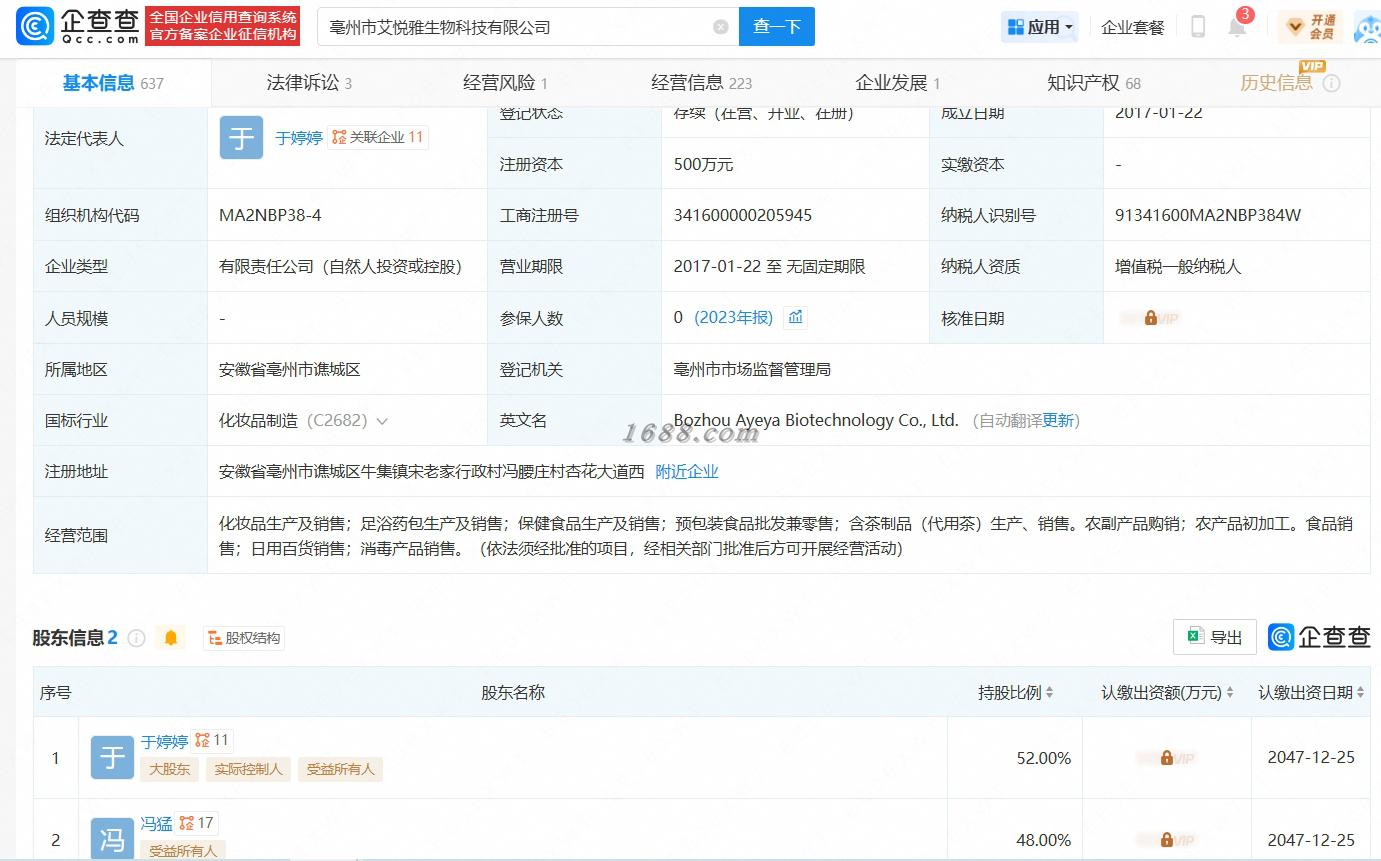Click the 查一下 search button

pos(777,27)
